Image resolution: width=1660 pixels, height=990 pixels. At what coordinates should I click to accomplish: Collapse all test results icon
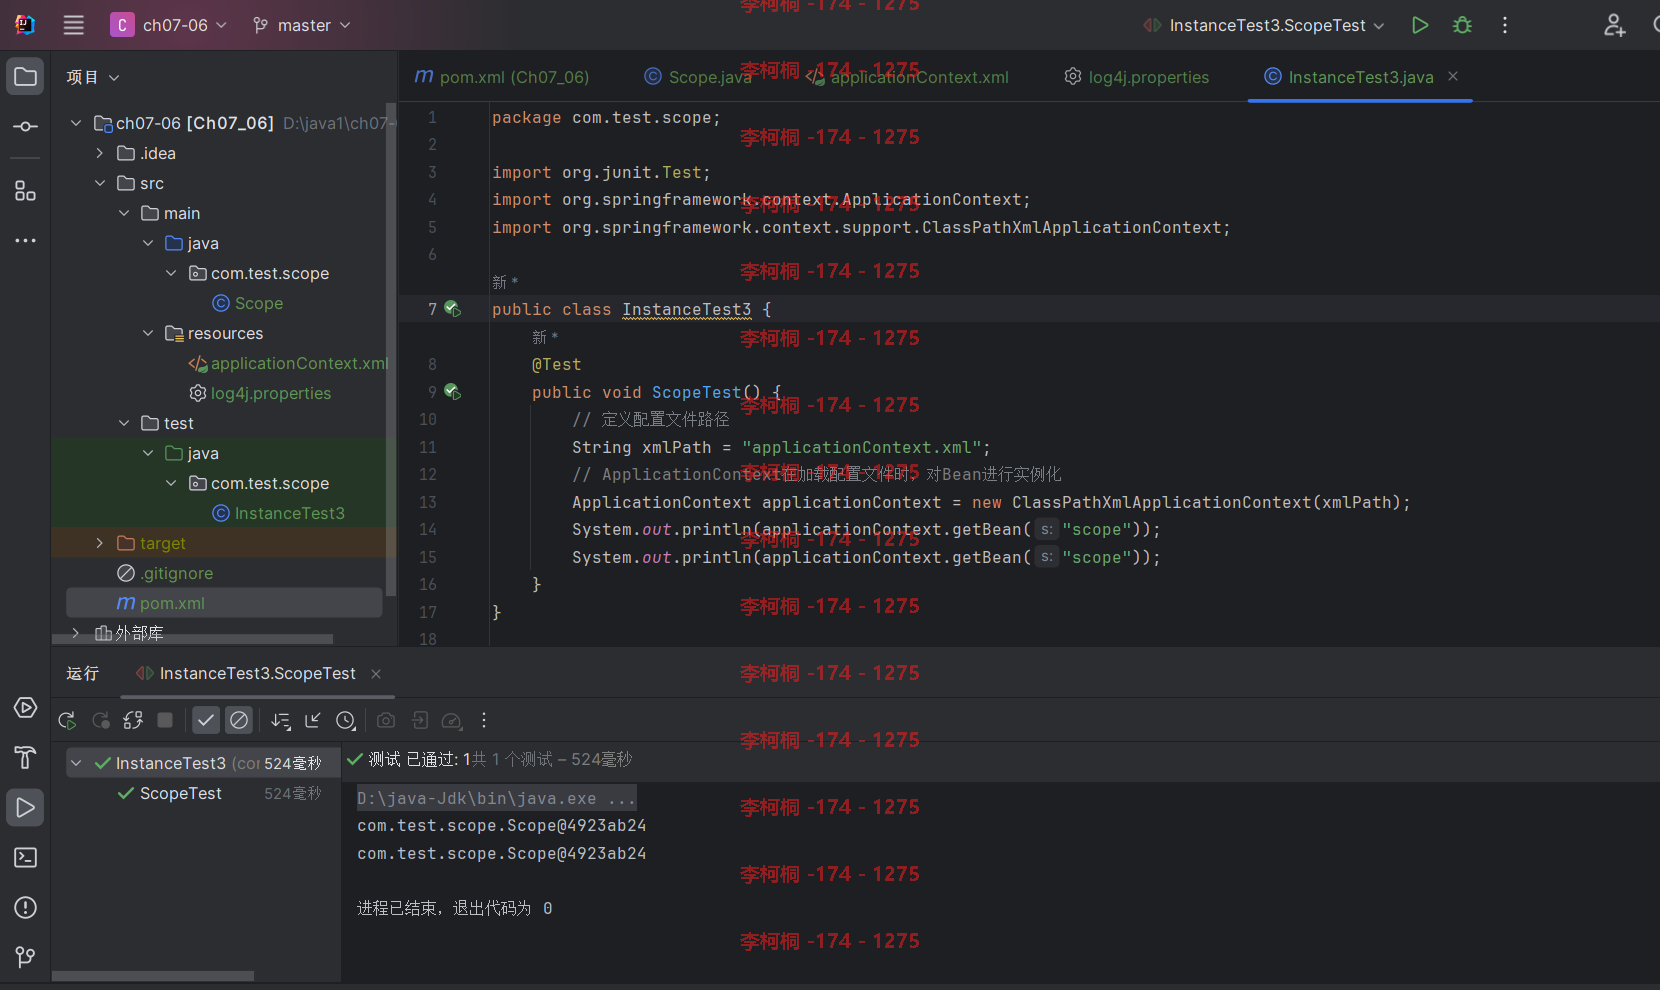point(313,720)
